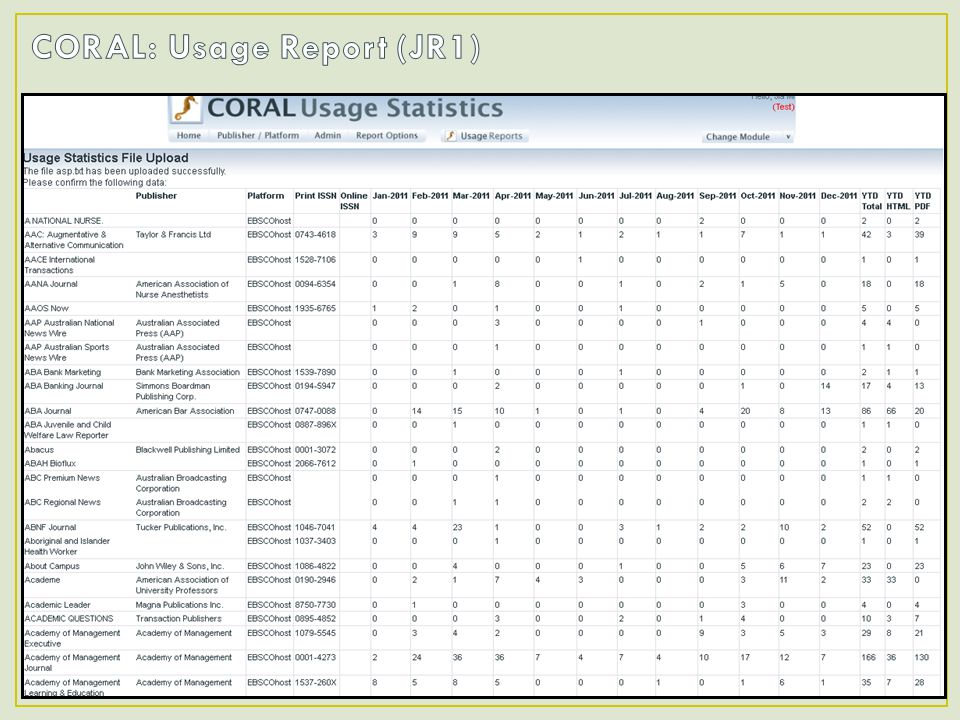Click the Feb-2011 column header
The image size is (960, 720).
click(430, 196)
